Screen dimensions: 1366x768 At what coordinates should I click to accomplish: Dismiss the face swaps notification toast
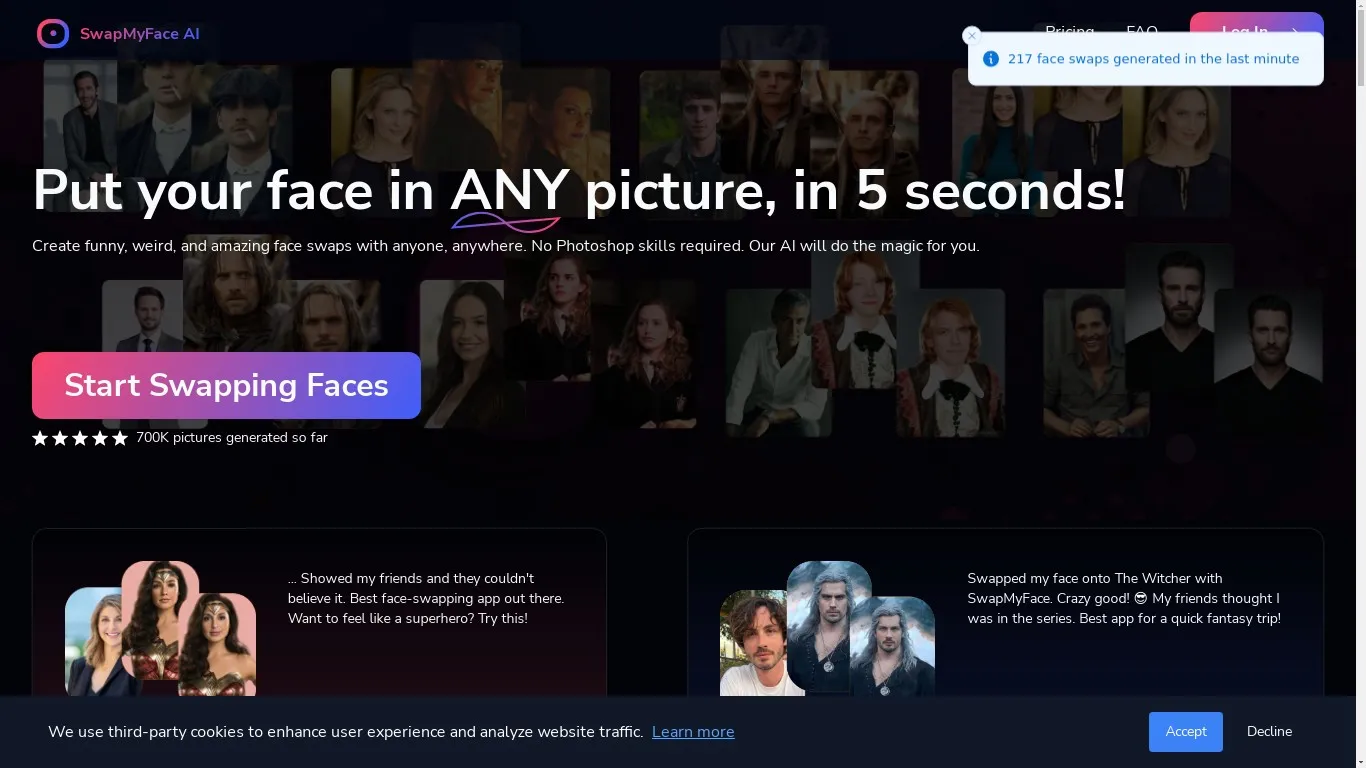[x=971, y=36]
